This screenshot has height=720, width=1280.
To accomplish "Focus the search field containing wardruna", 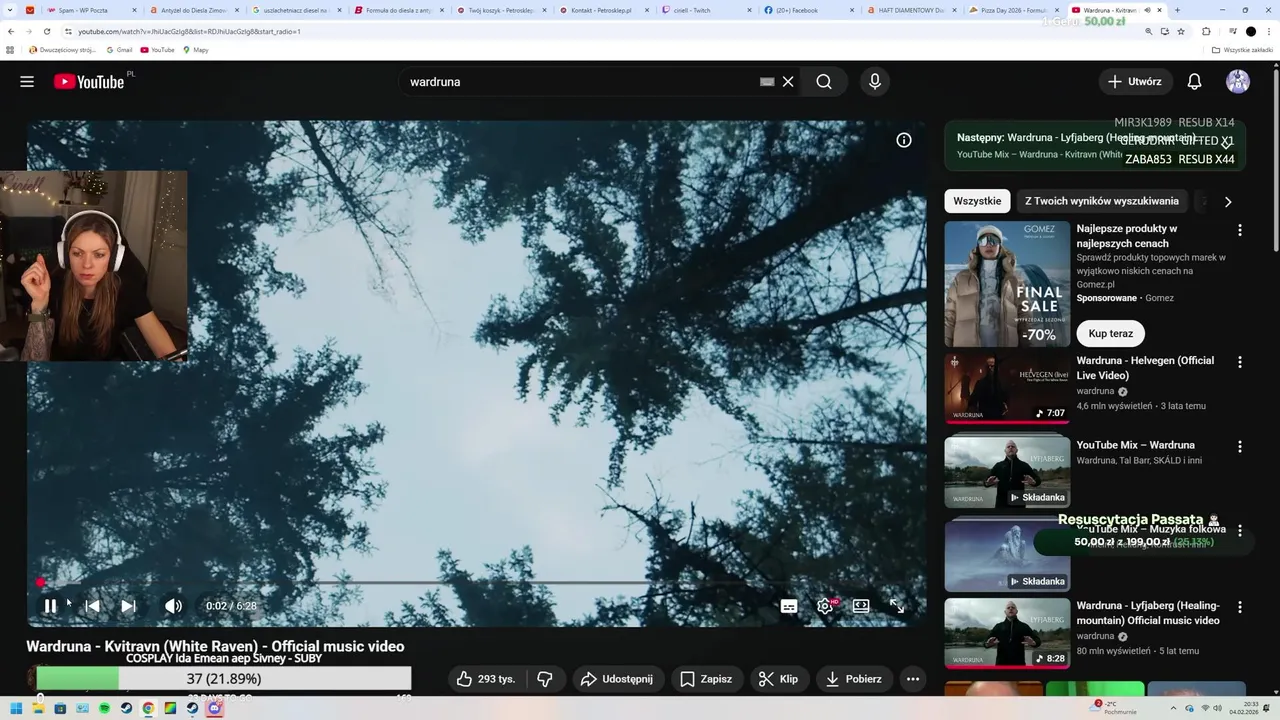I will click(x=580, y=82).
